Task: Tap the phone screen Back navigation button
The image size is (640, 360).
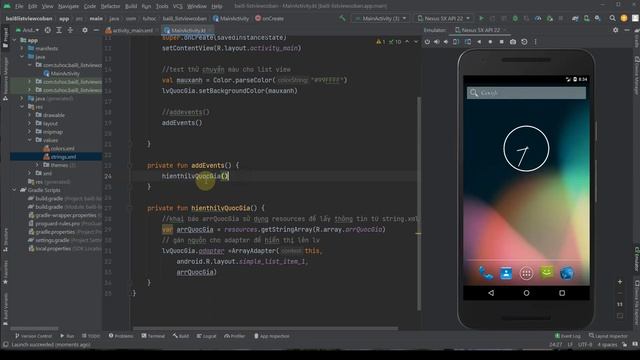Action: (491, 293)
